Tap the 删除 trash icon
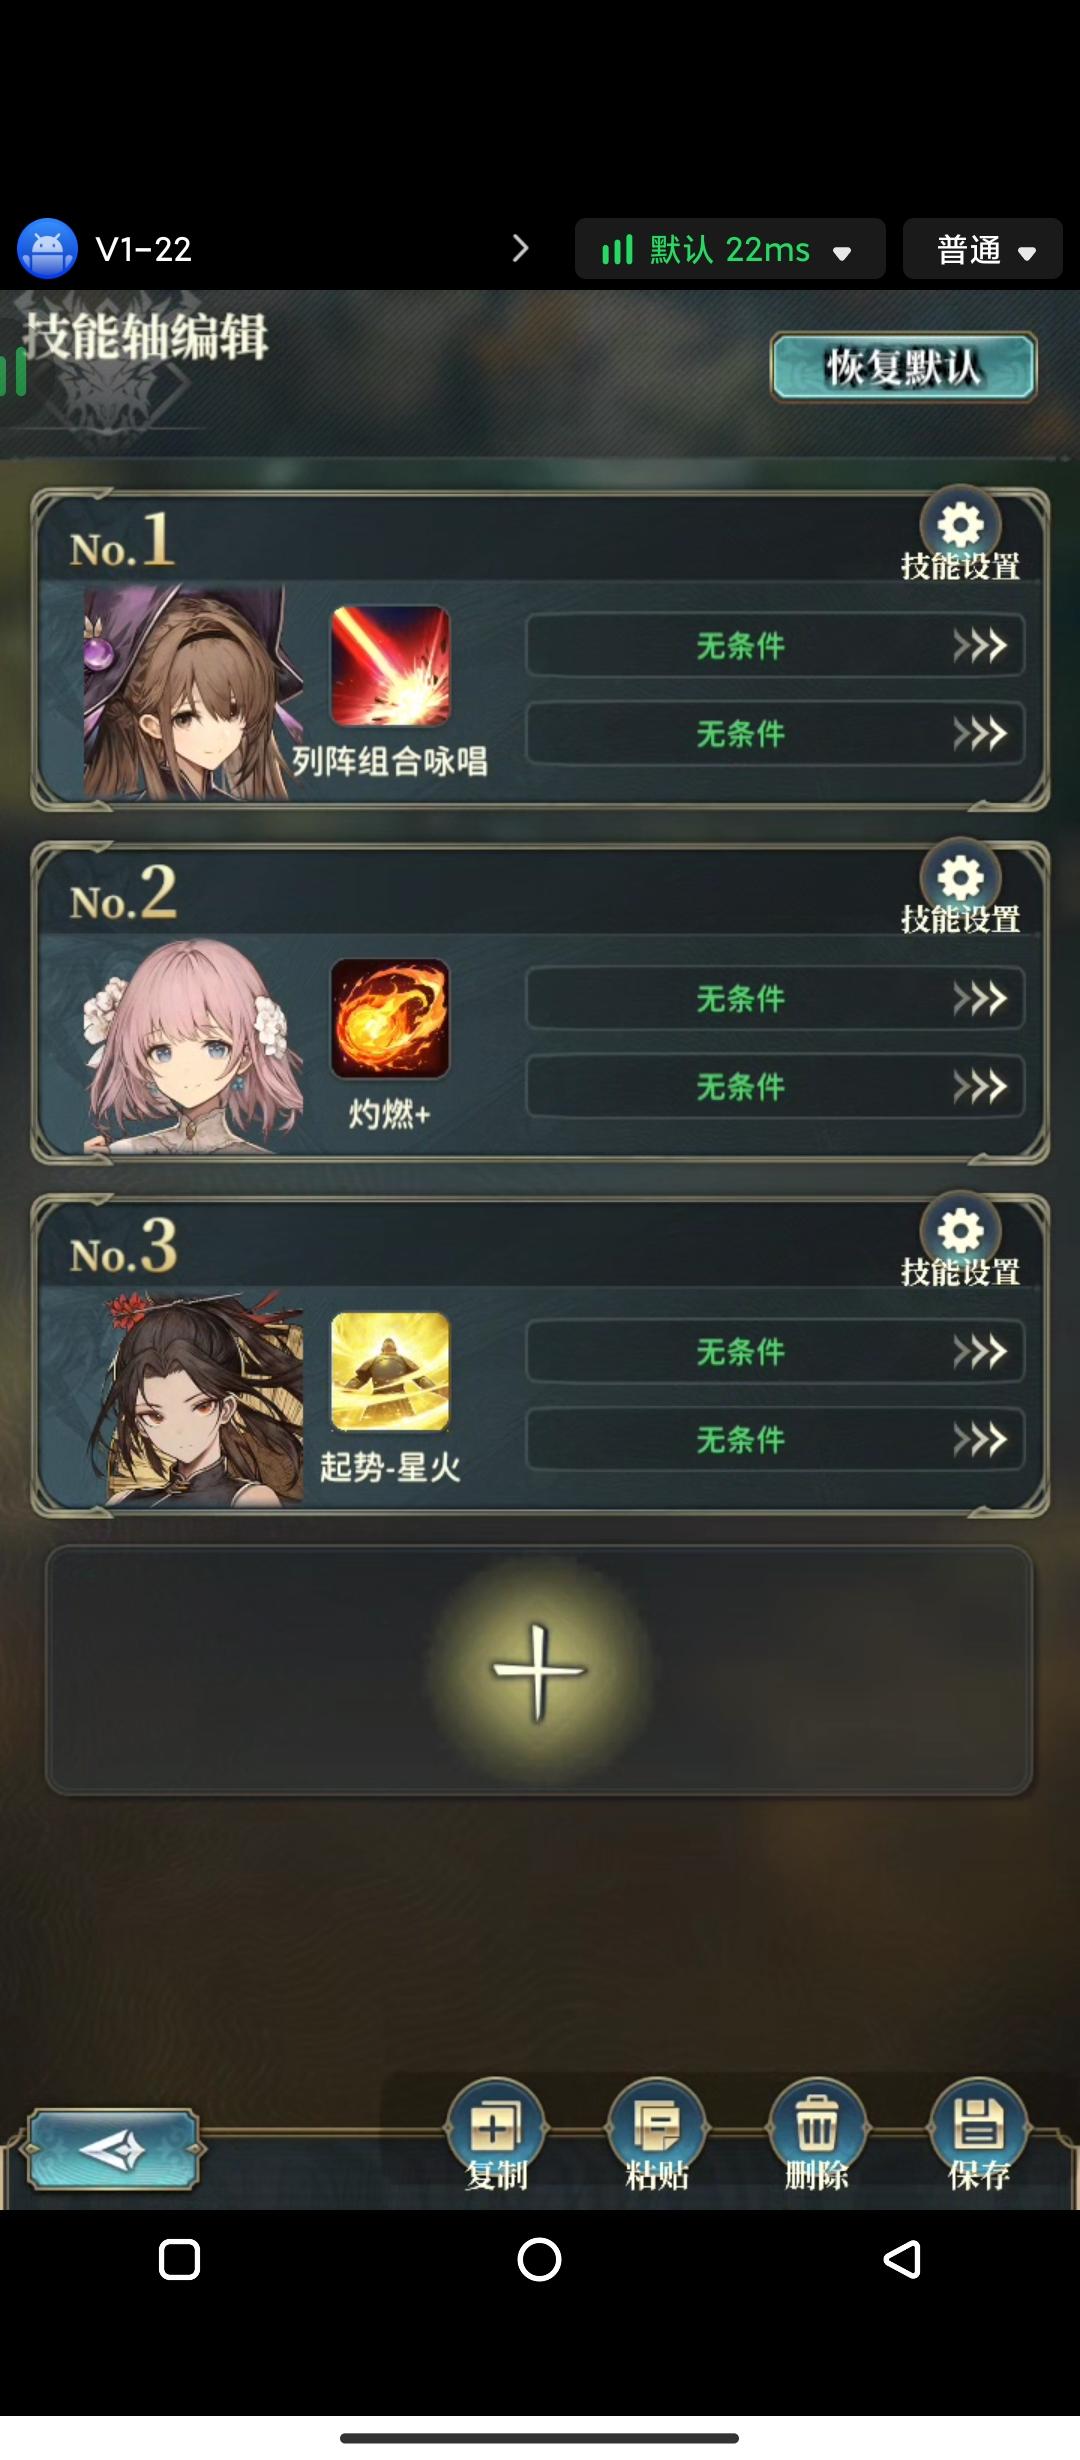The height and width of the screenshot is (2460, 1080). click(x=817, y=2125)
